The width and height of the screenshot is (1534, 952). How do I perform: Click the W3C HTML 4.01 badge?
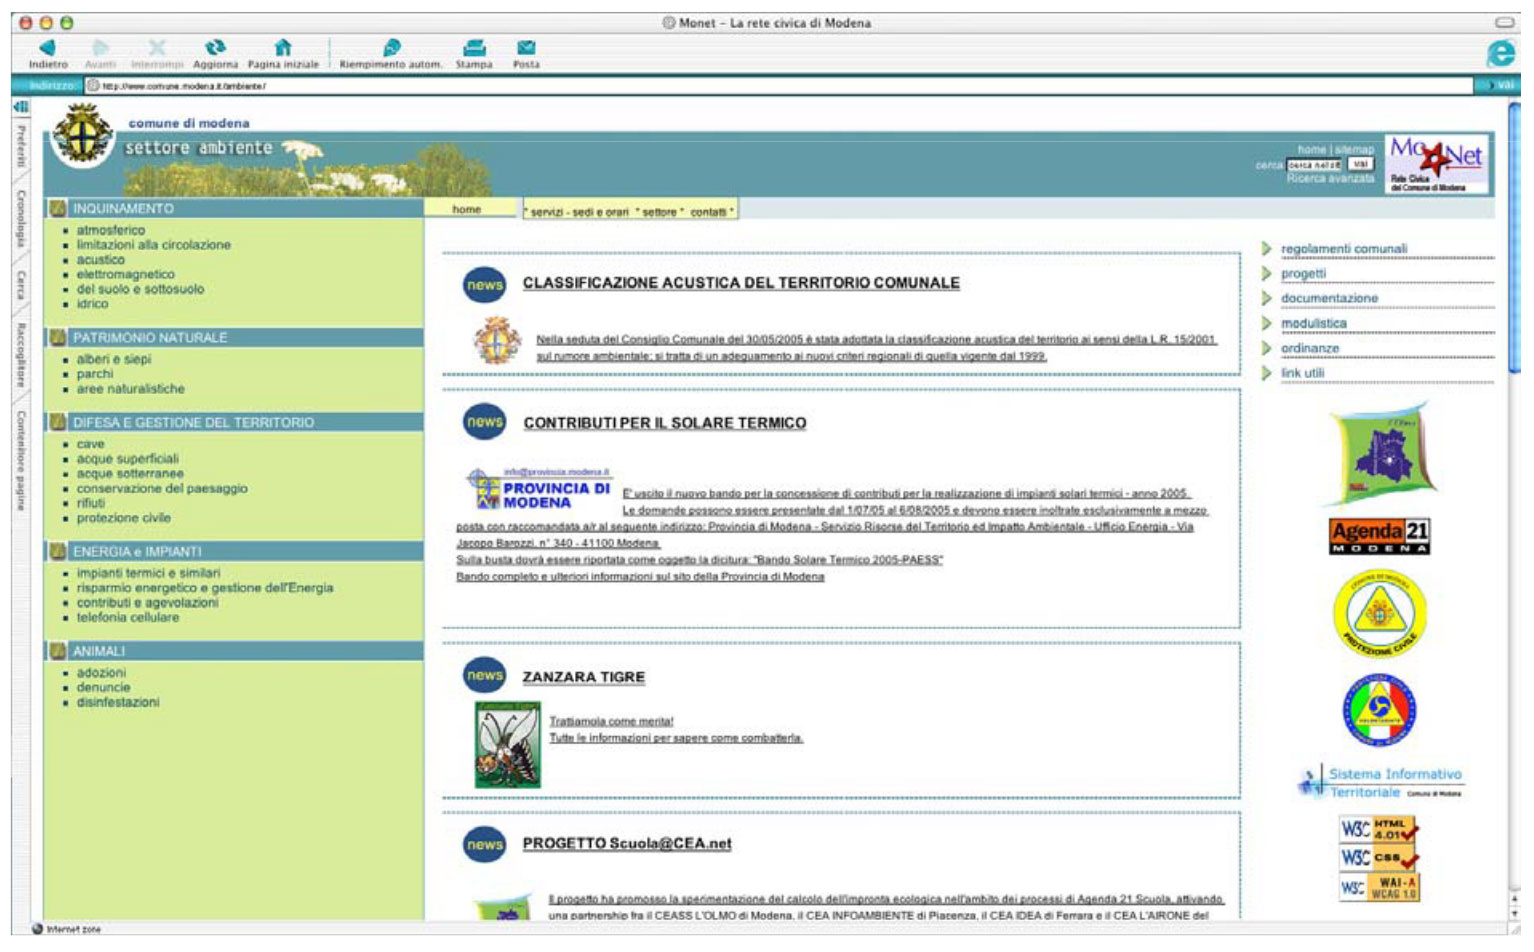[1379, 828]
